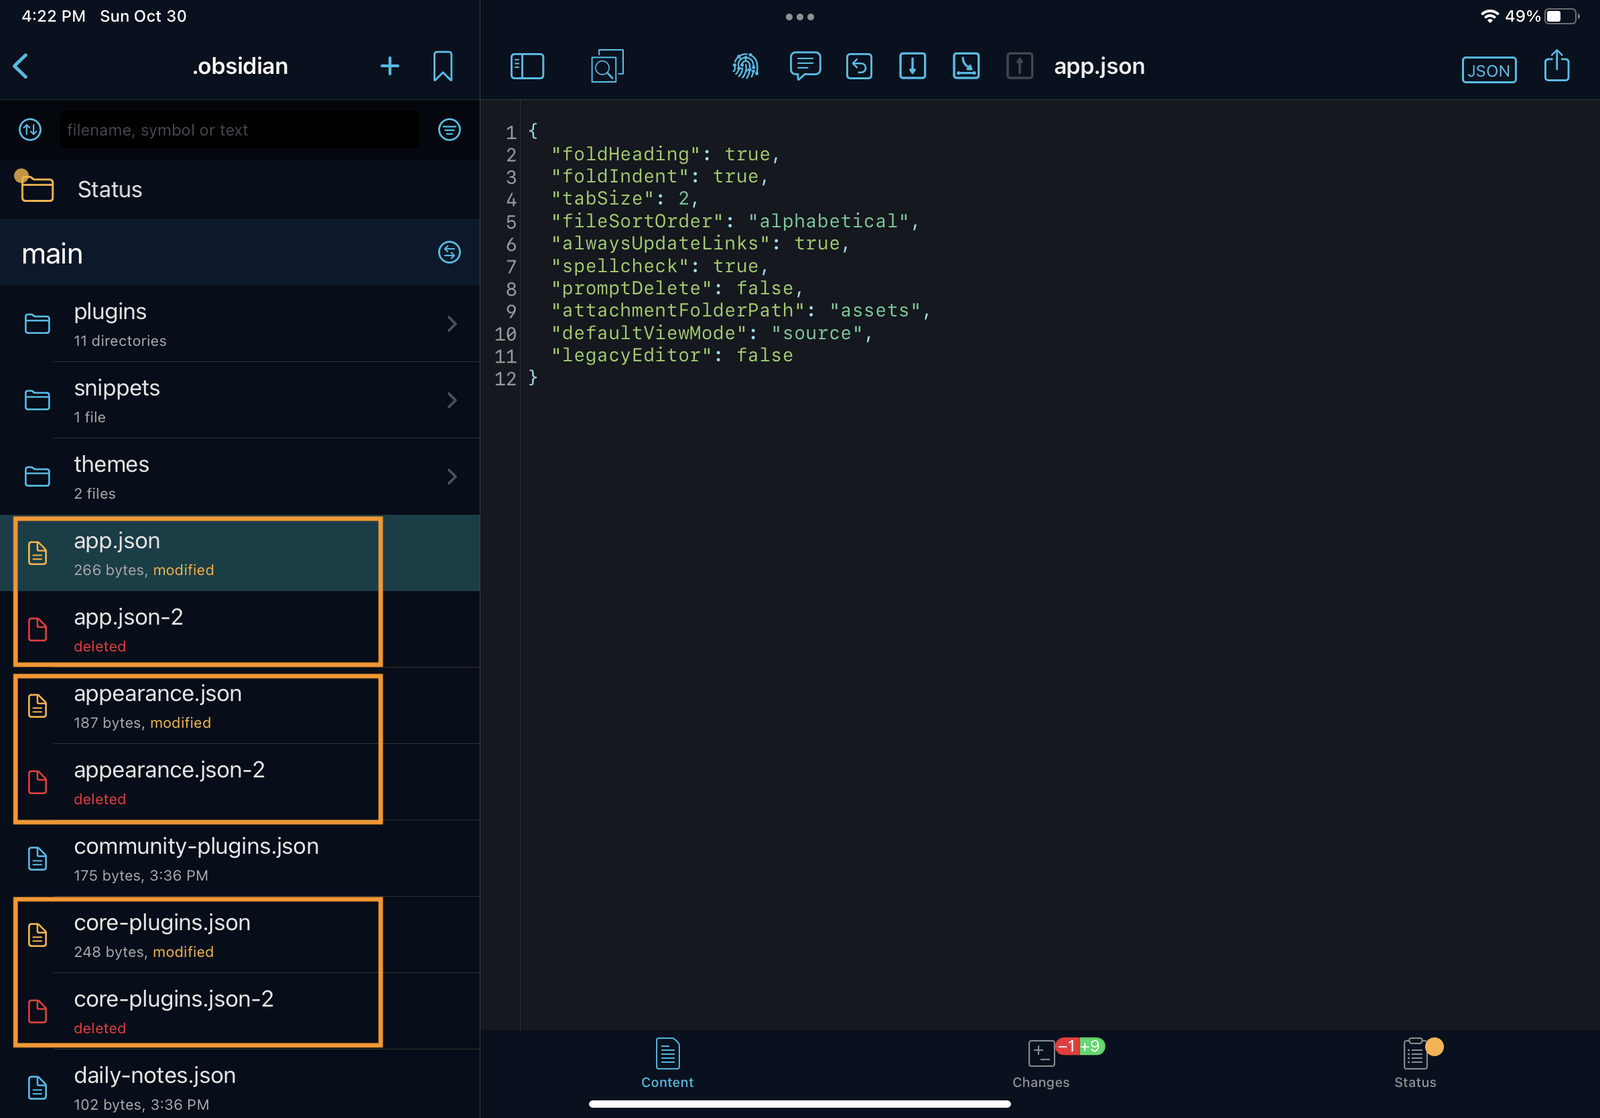Tap the JSON syntax mode button

pos(1488,70)
